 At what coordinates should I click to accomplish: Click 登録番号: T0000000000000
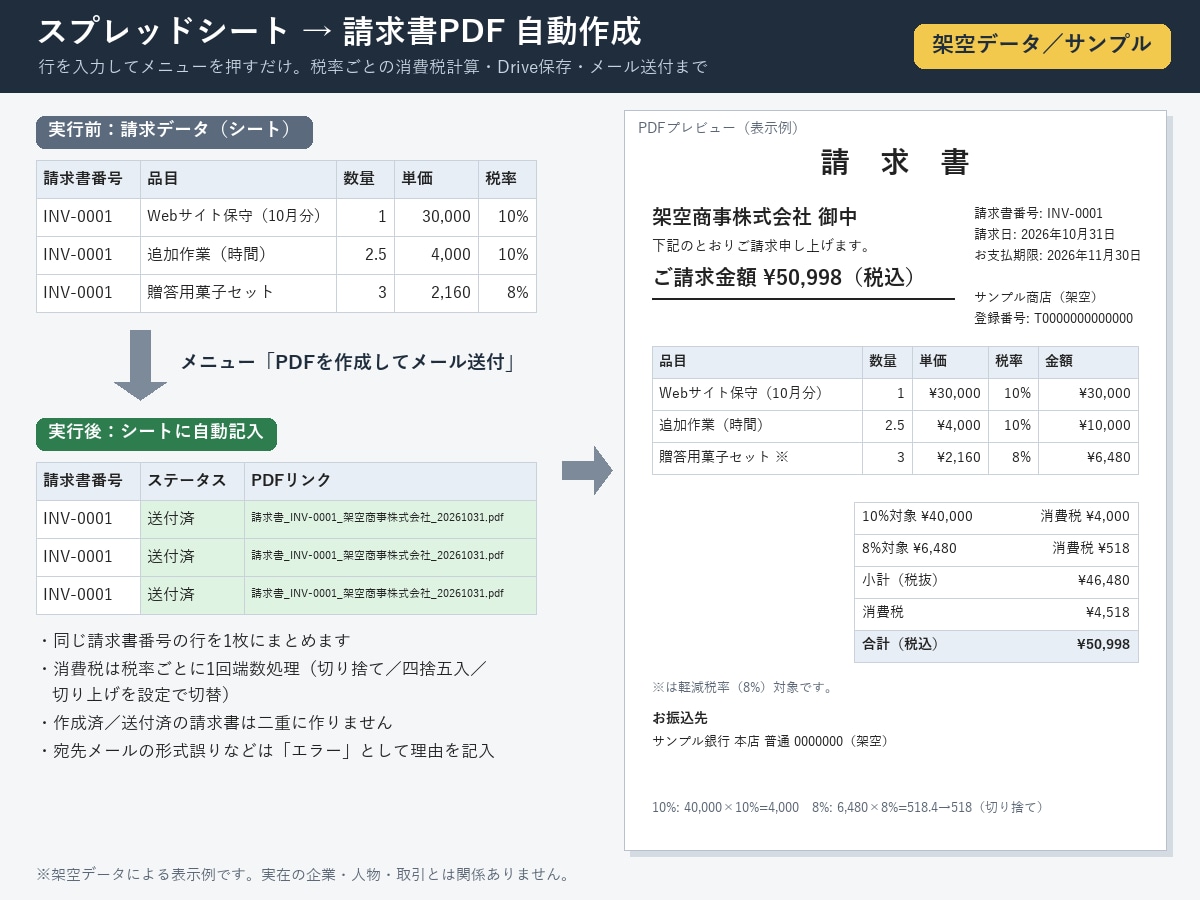[x=1054, y=318]
